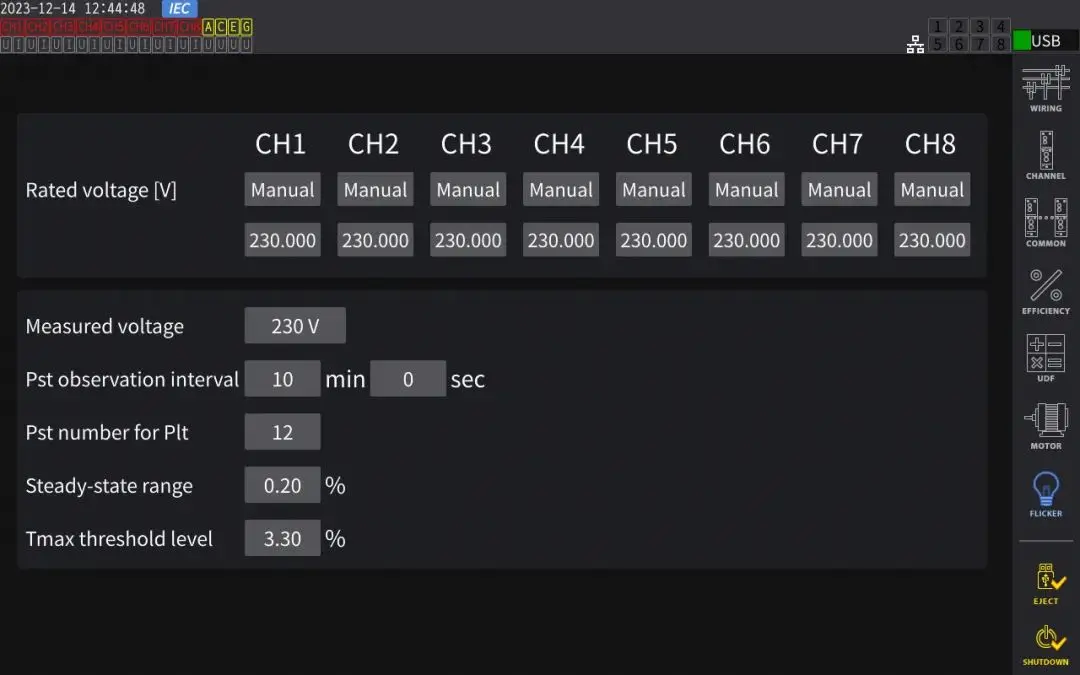The height and width of the screenshot is (675, 1080).
Task: Click the LAN network status icon
Action: [x=915, y=44]
